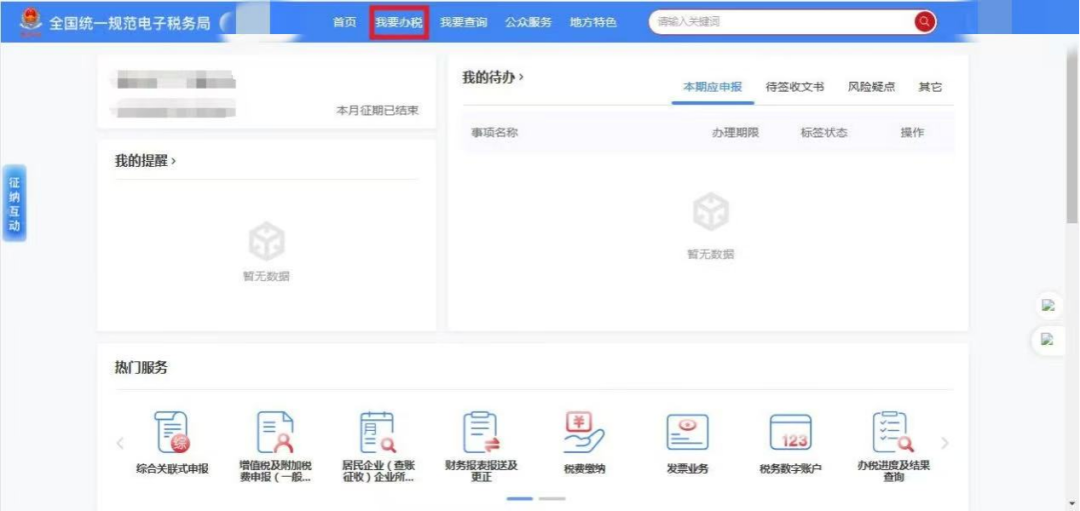Open 税务数字账户 icon
Screen dimensions: 1080x511
coord(790,433)
